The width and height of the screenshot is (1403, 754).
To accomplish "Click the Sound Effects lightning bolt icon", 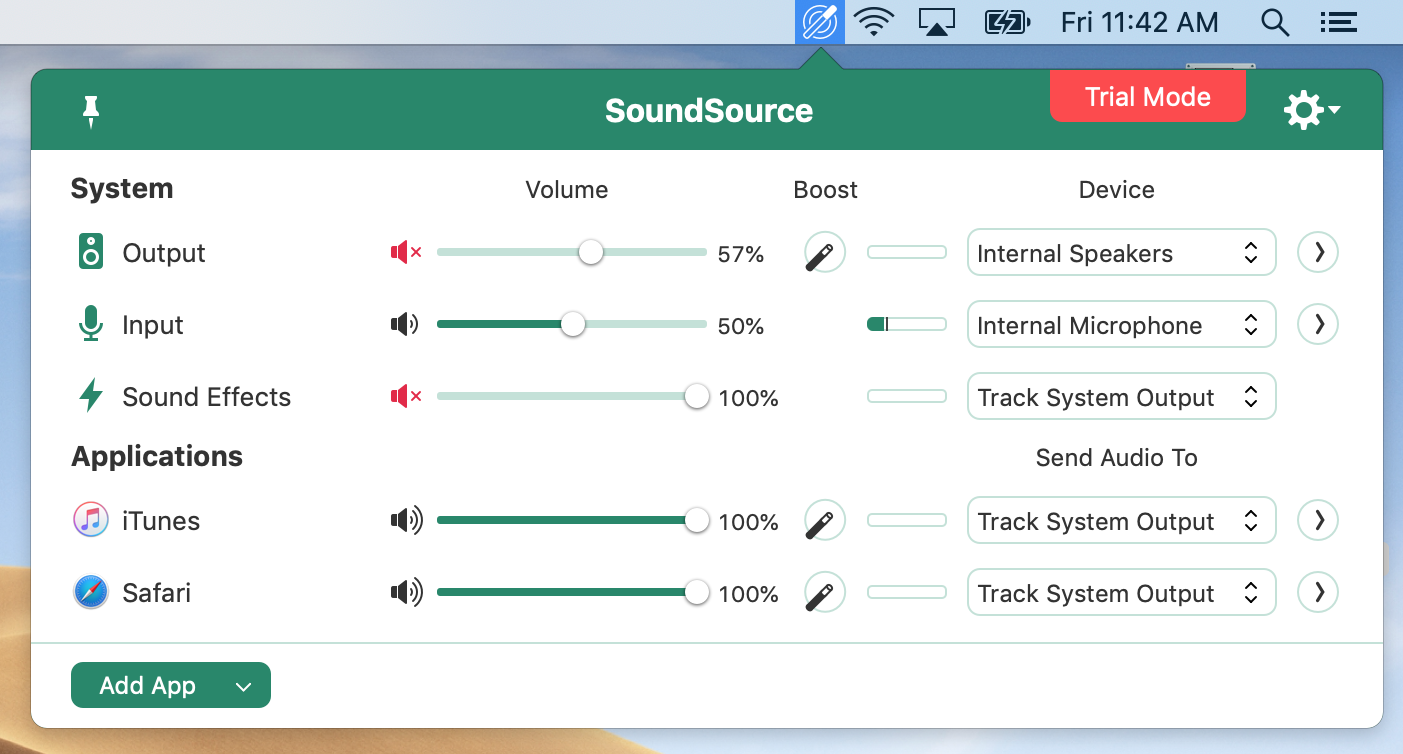I will pyautogui.click(x=91, y=396).
